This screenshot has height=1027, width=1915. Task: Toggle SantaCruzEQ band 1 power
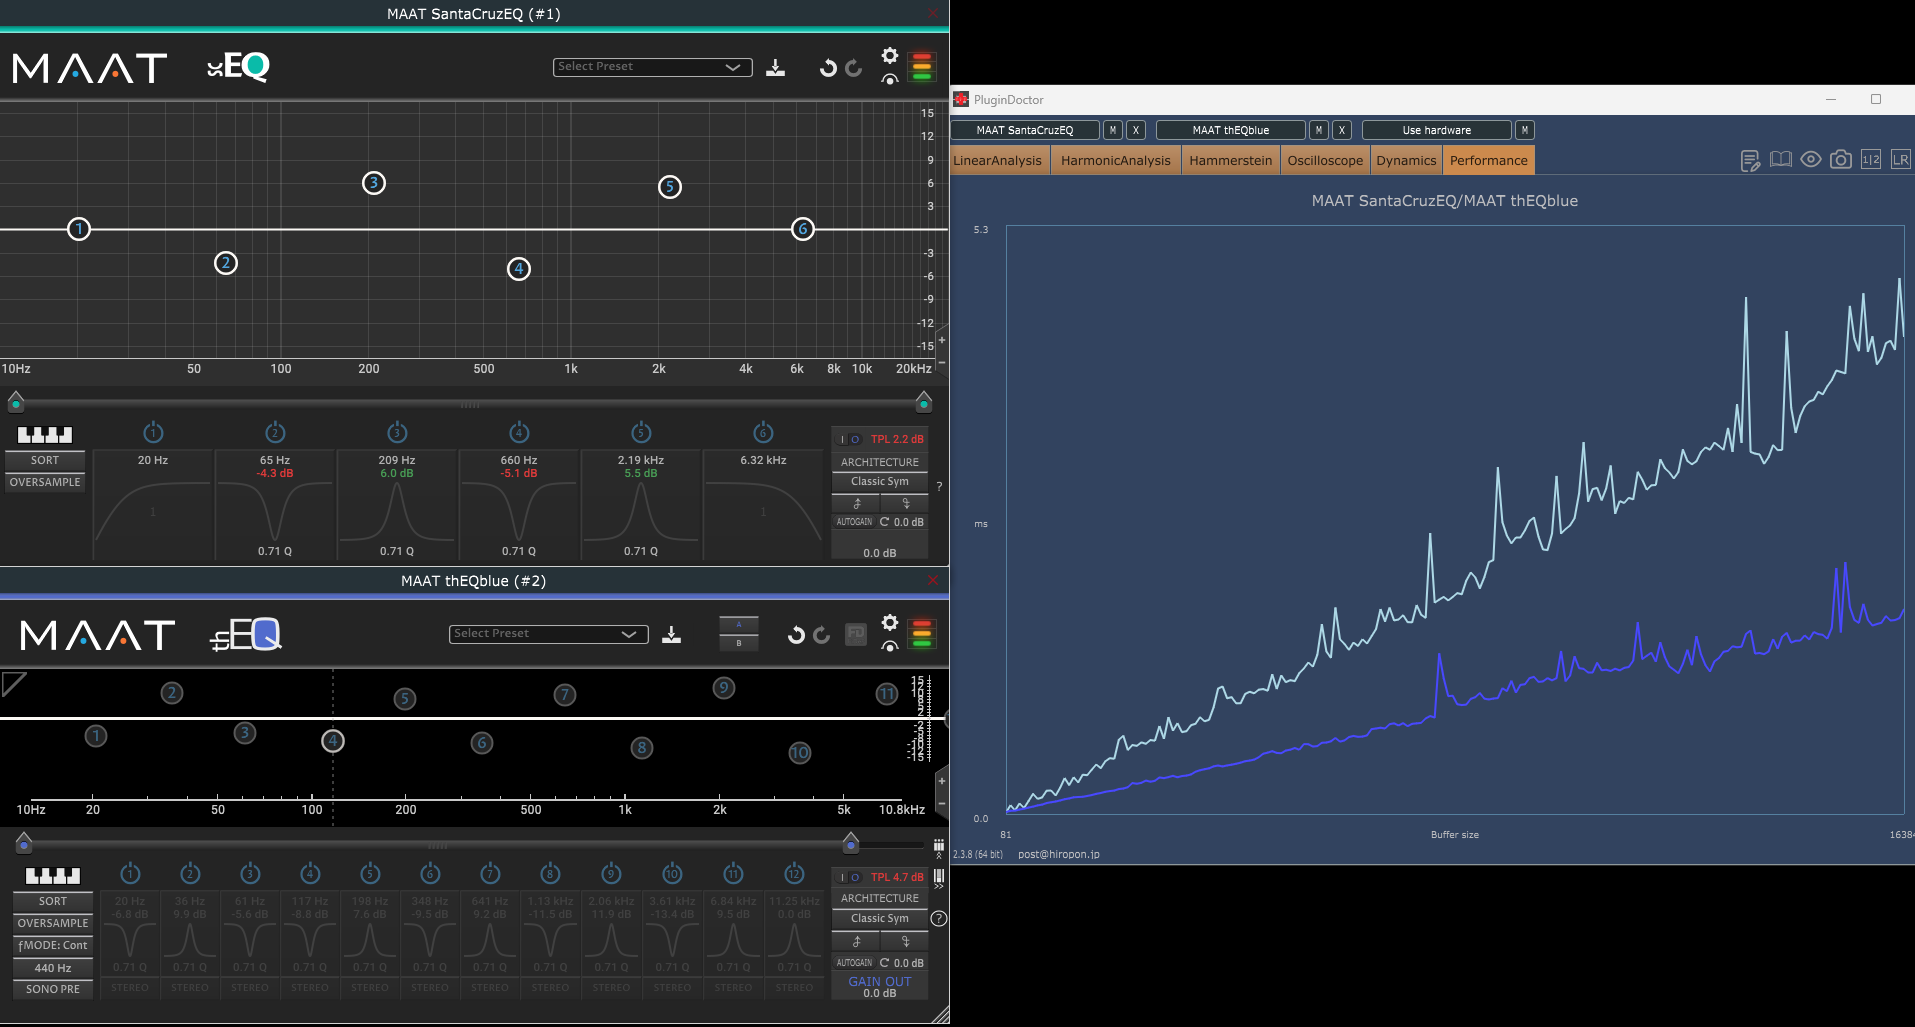[x=153, y=432]
